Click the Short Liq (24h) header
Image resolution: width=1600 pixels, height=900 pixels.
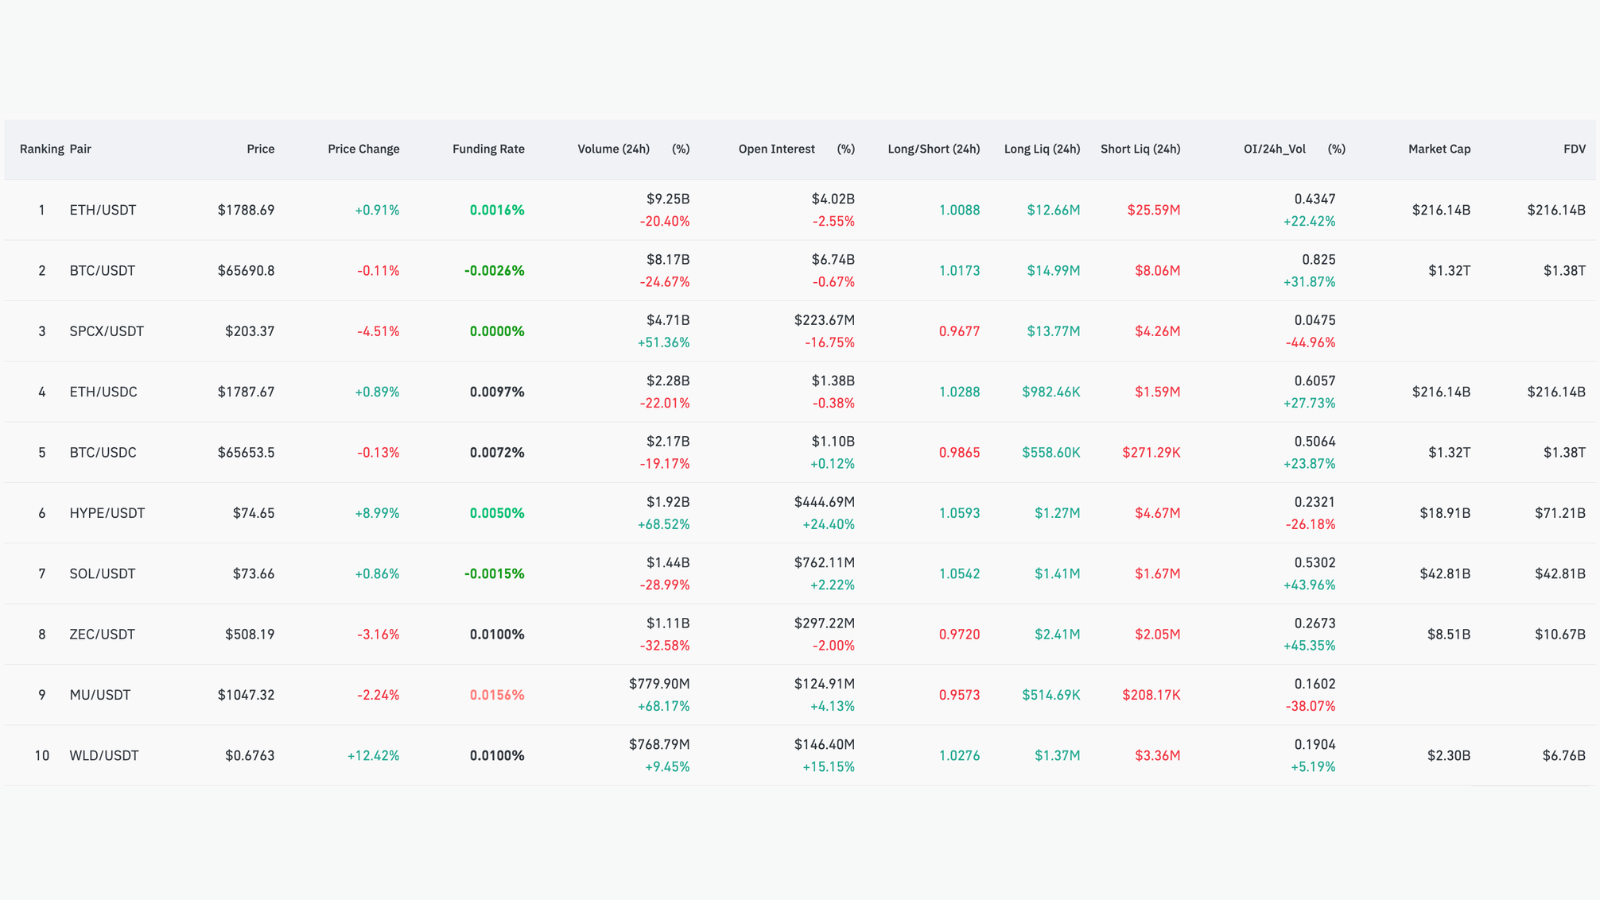(x=1140, y=149)
